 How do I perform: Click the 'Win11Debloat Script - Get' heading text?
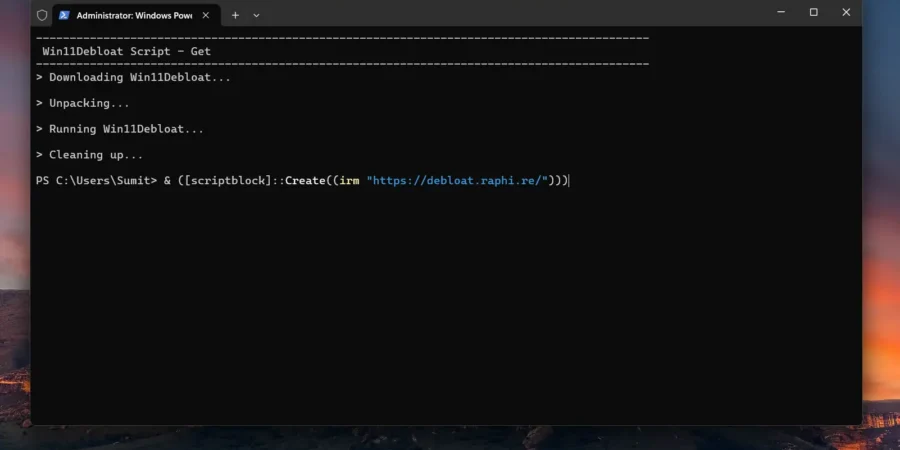126,51
